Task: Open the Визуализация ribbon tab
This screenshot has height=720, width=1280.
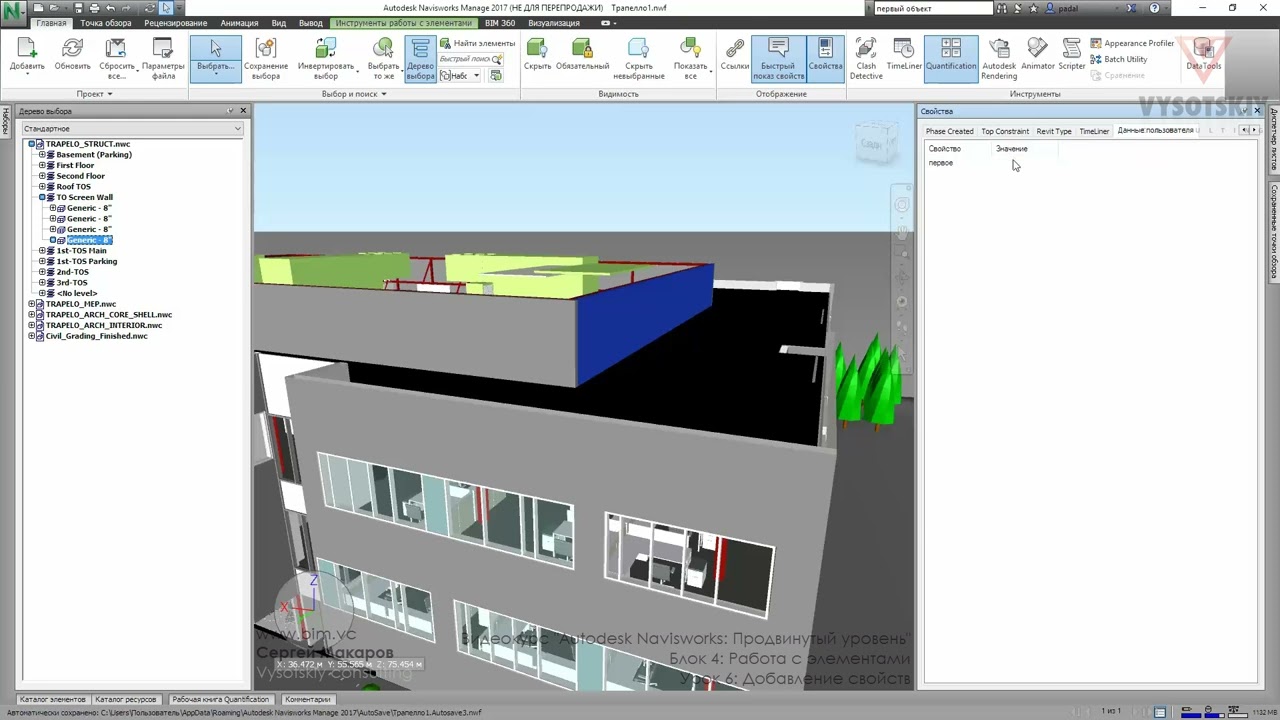Action: tap(554, 23)
